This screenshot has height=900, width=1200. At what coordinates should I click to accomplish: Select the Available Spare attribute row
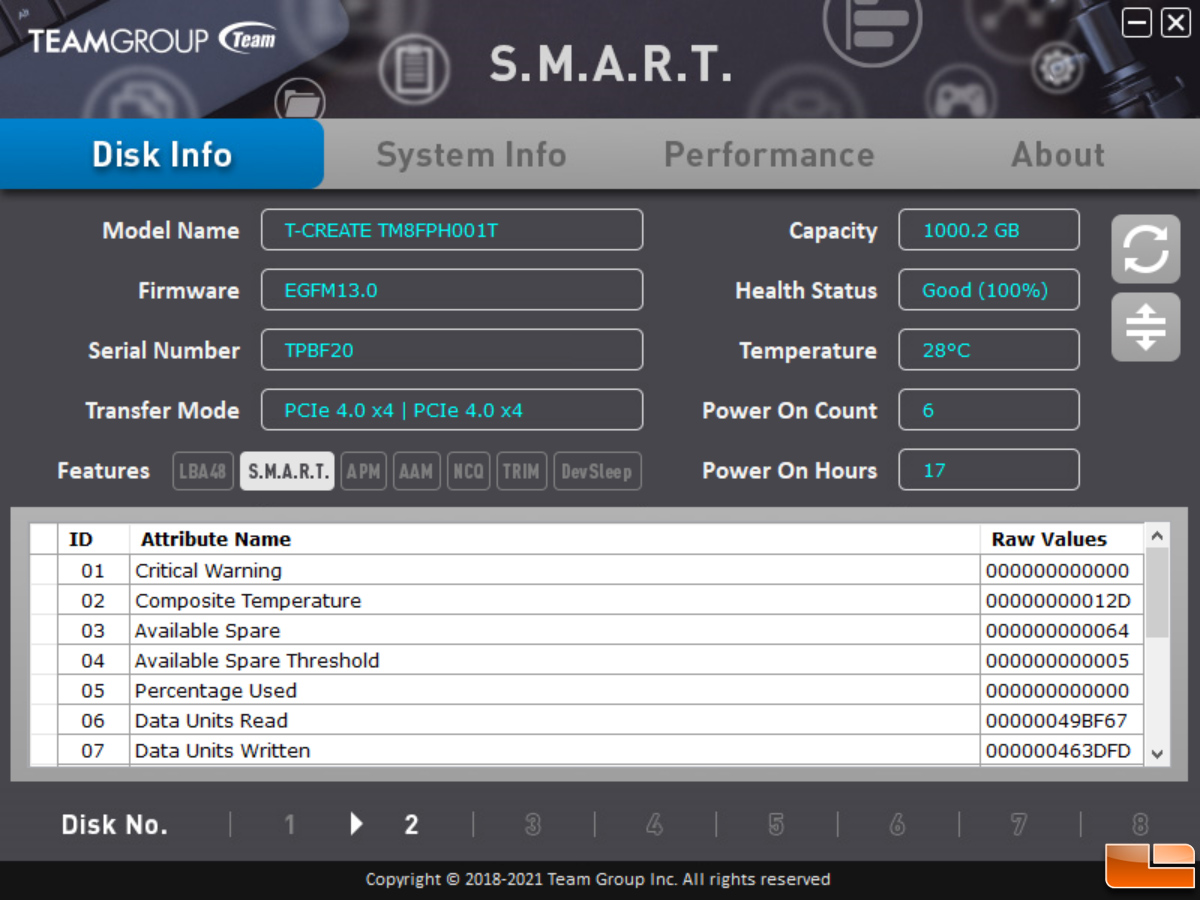(587, 631)
